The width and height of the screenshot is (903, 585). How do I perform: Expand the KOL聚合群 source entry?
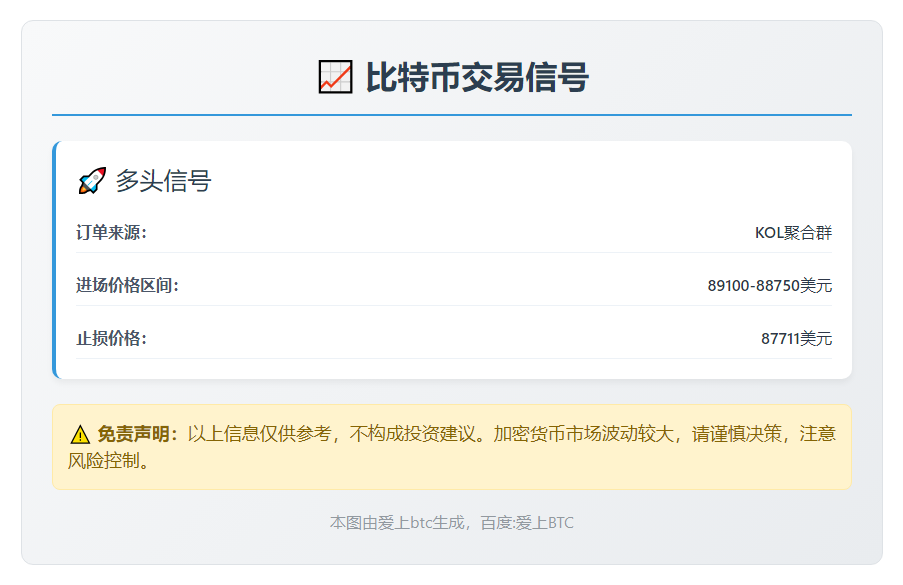coord(795,232)
